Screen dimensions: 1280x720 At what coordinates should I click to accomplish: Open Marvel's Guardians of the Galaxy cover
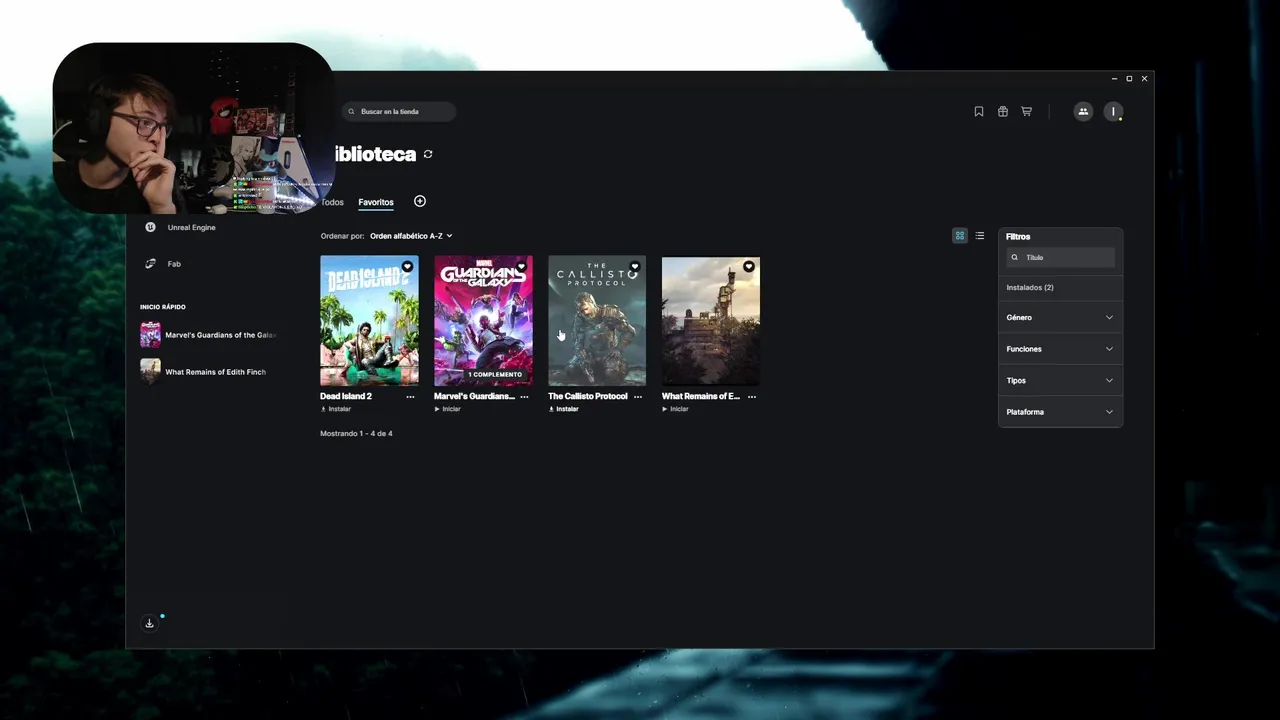point(483,321)
